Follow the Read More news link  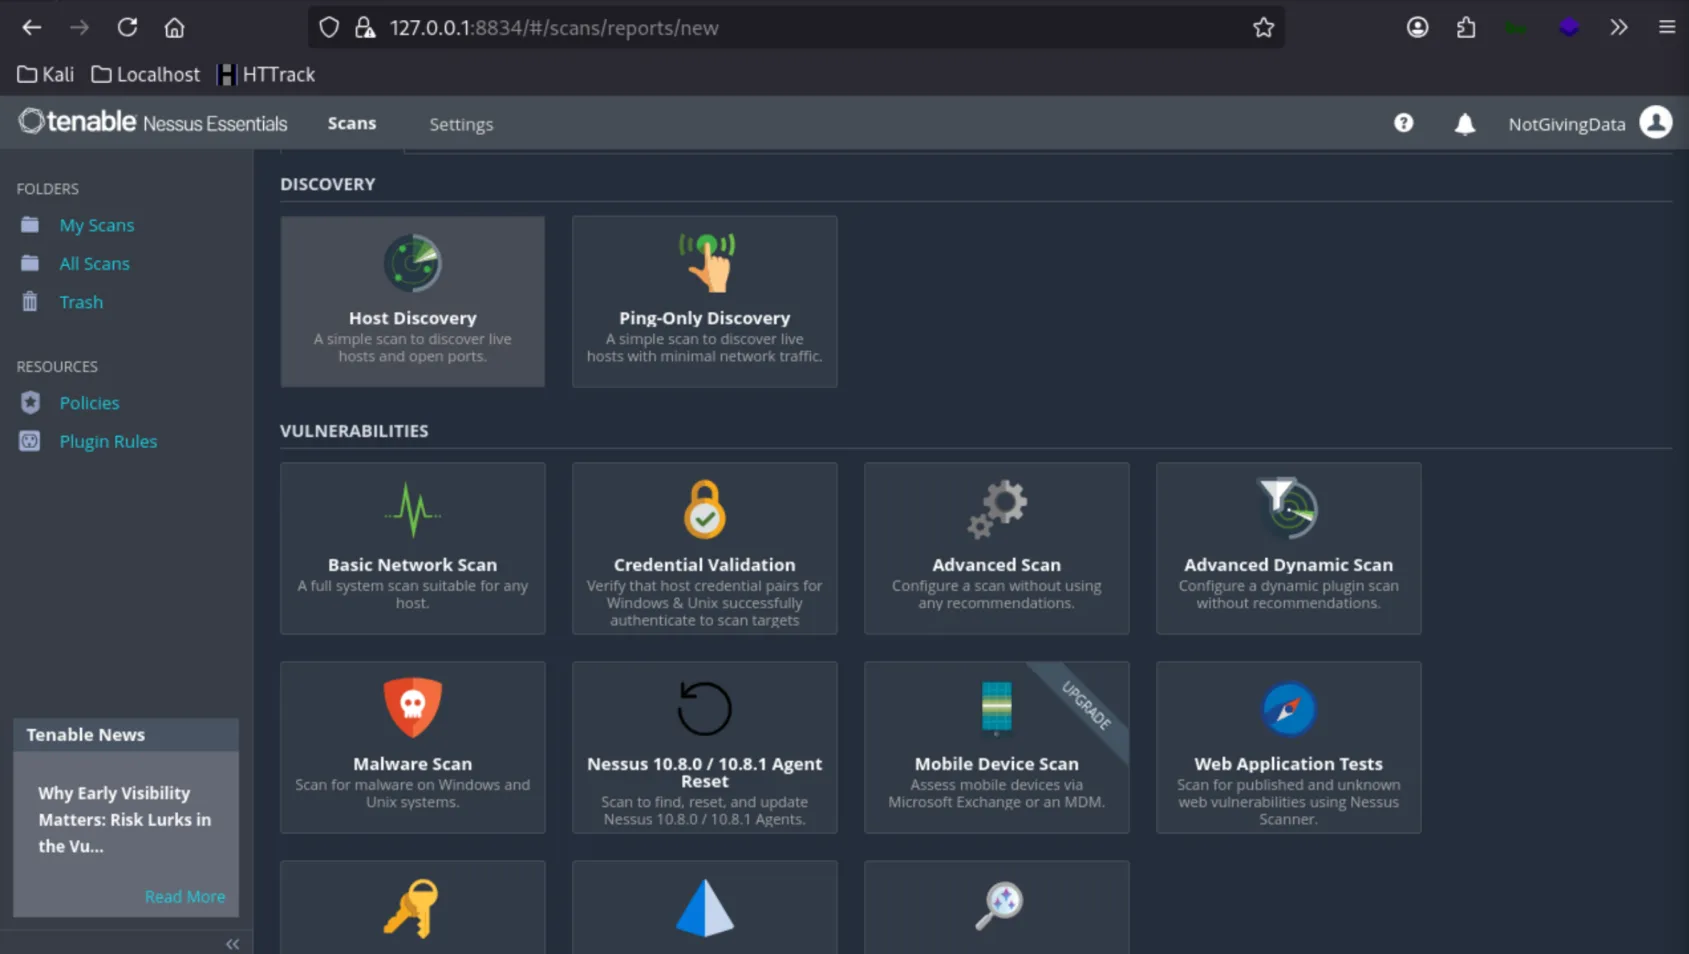pos(185,897)
